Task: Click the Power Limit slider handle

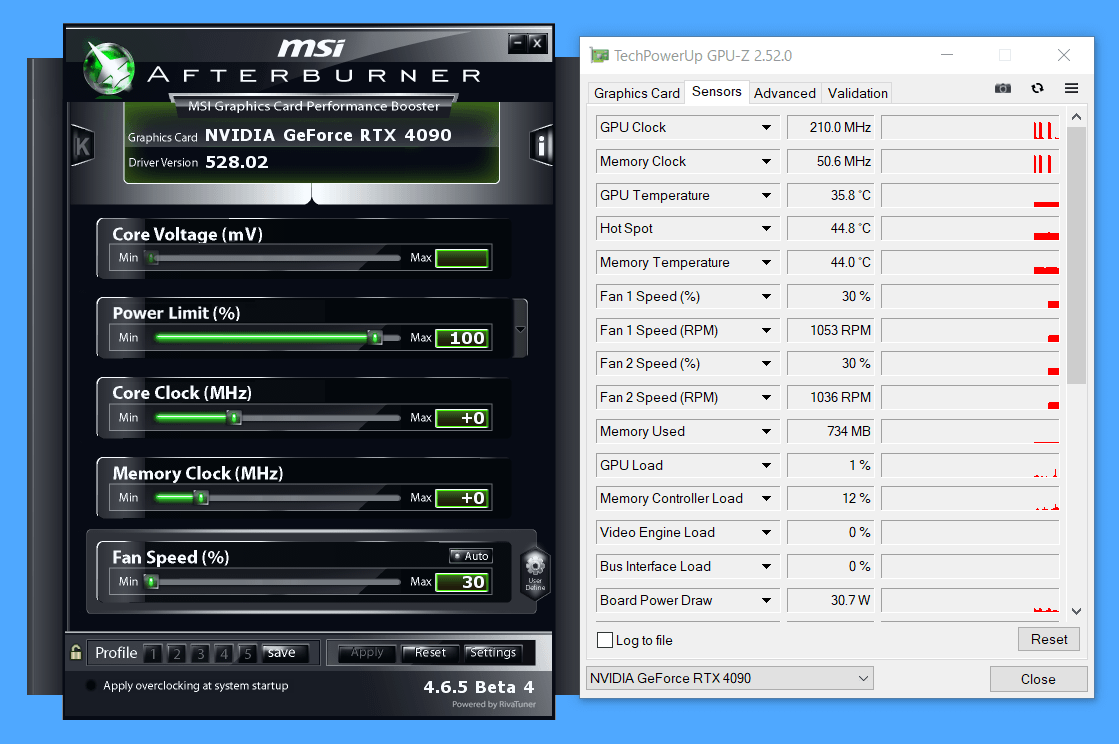Action: pyautogui.click(x=375, y=337)
